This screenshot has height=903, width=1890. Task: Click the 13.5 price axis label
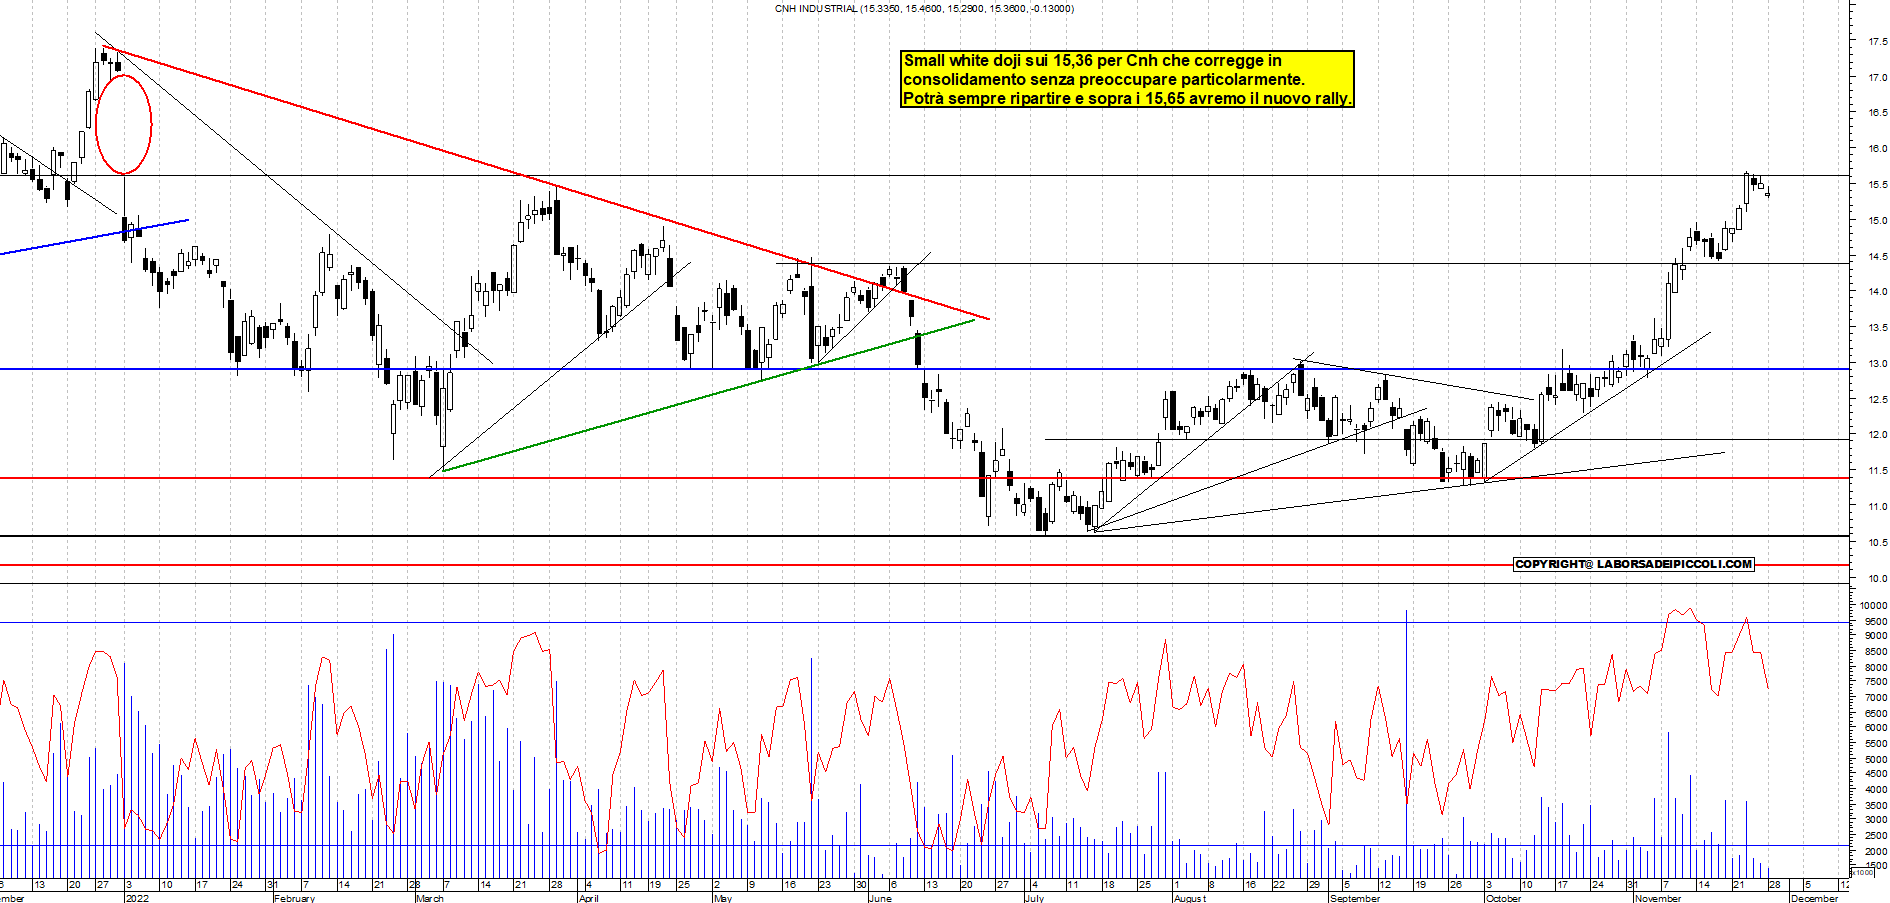click(x=1877, y=328)
